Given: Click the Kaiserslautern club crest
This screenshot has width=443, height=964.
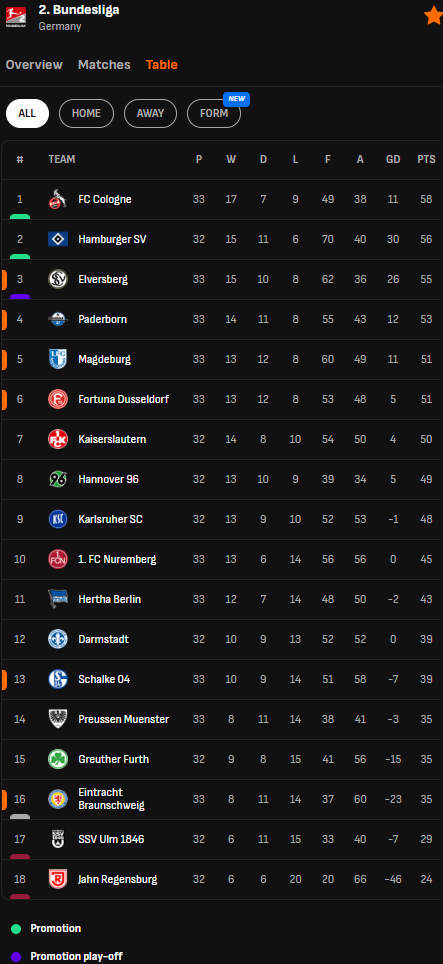Looking at the screenshot, I should pyautogui.click(x=58, y=439).
